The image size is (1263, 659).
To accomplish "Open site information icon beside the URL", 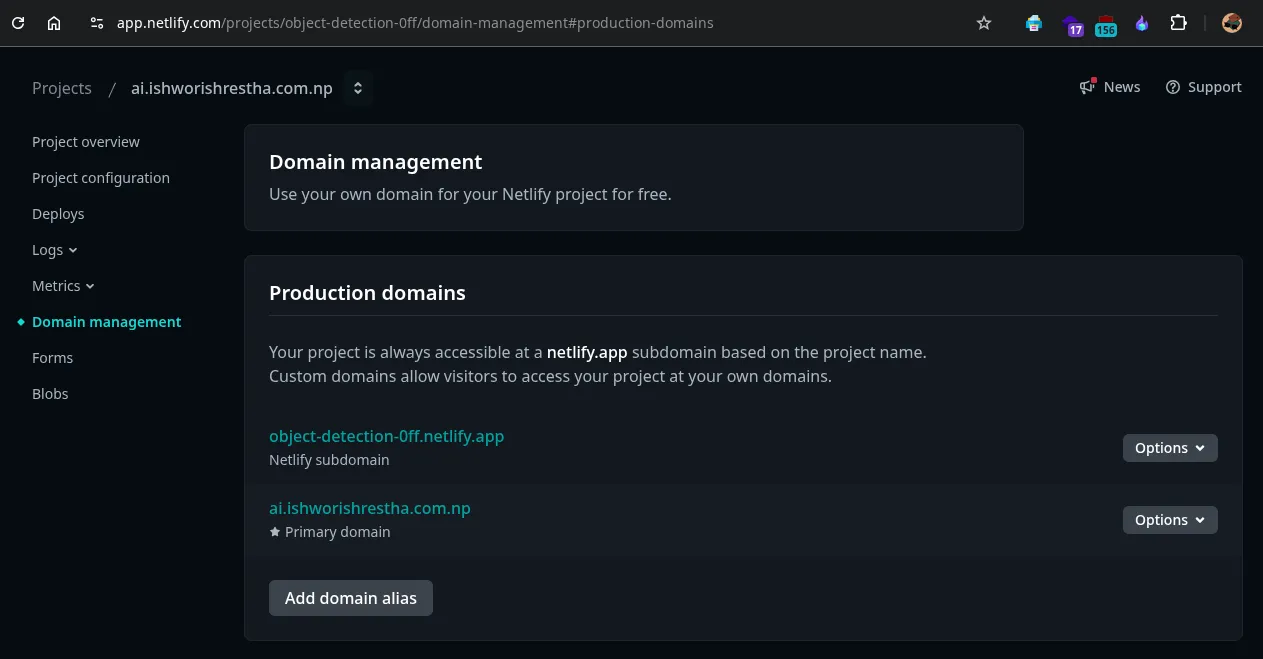I will (96, 23).
